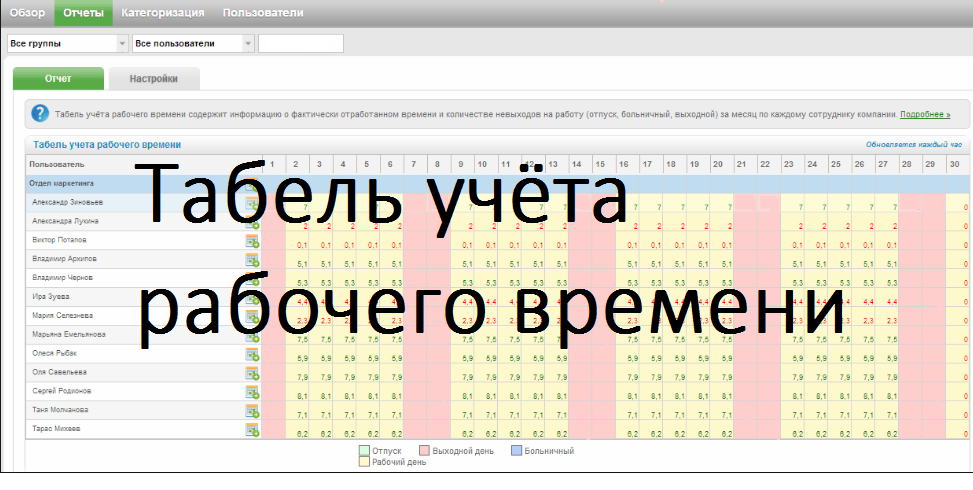Select user name Таня Молчанова
973x490 pixels.
pyautogui.click(x=60, y=409)
